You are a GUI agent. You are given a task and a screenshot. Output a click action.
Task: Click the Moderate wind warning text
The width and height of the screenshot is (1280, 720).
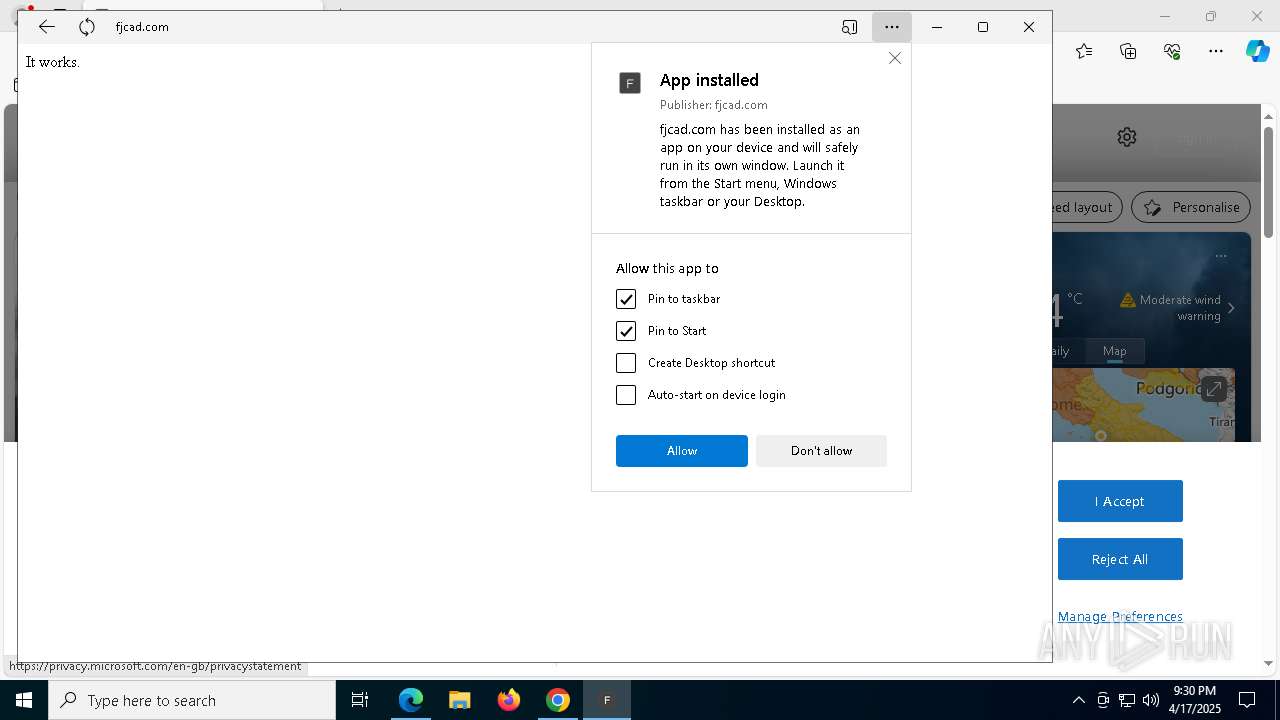click(1180, 308)
